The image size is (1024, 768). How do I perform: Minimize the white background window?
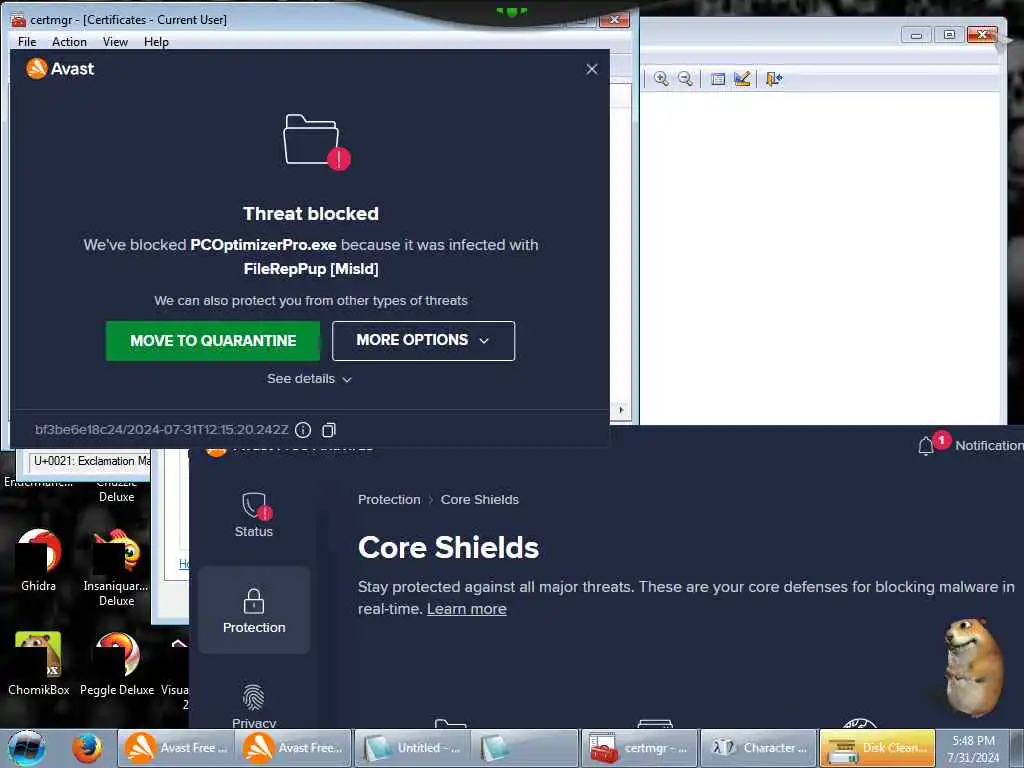pyautogui.click(x=916, y=35)
